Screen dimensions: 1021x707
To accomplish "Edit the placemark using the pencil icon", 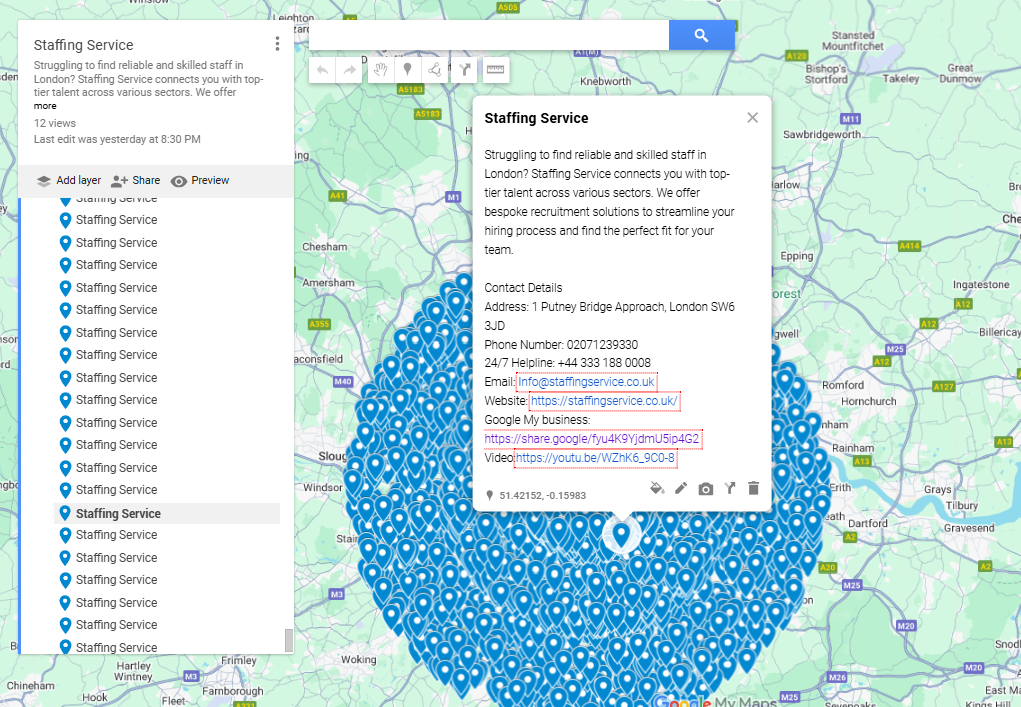I will tap(681, 488).
